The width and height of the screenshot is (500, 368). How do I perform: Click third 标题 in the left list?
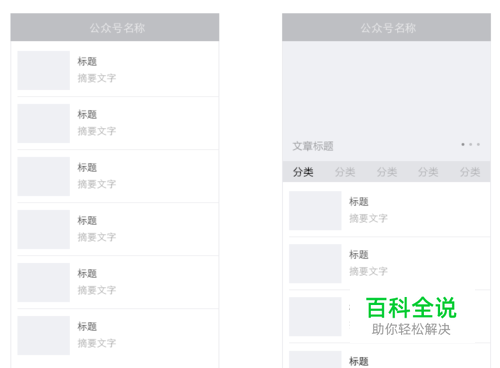click(x=87, y=167)
